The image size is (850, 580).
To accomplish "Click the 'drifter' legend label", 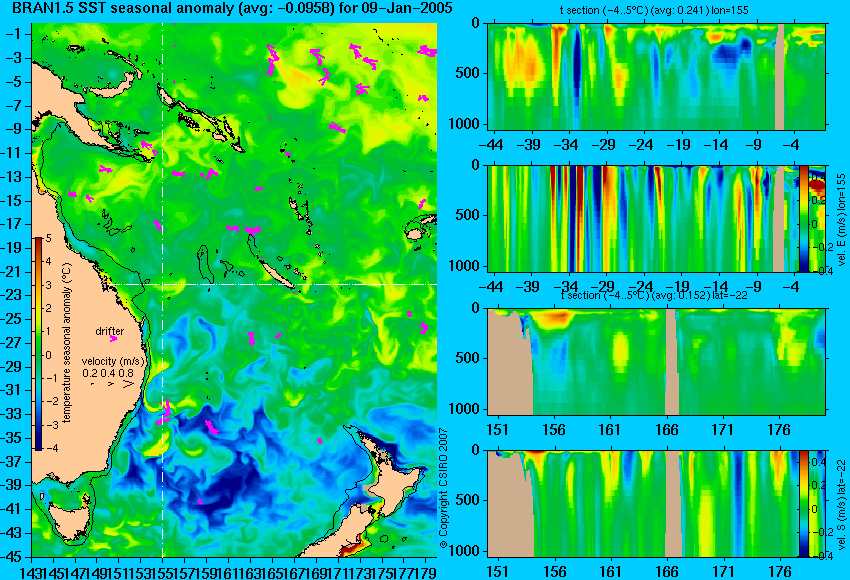I will pyautogui.click(x=110, y=331).
